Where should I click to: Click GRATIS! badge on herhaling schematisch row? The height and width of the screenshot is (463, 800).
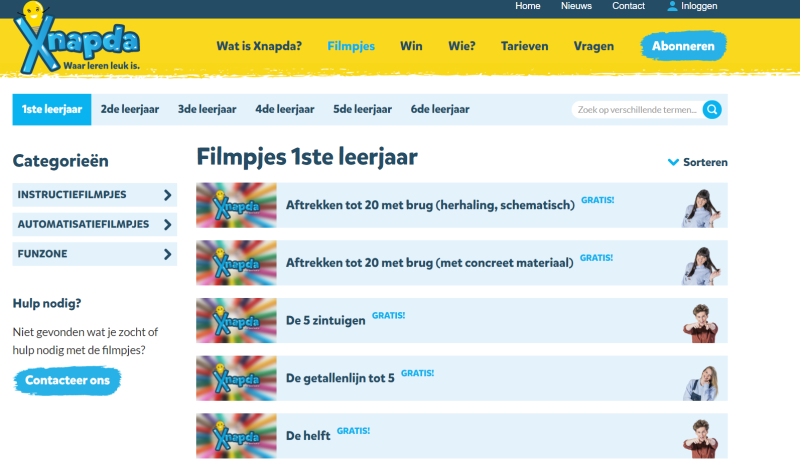pos(597,200)
